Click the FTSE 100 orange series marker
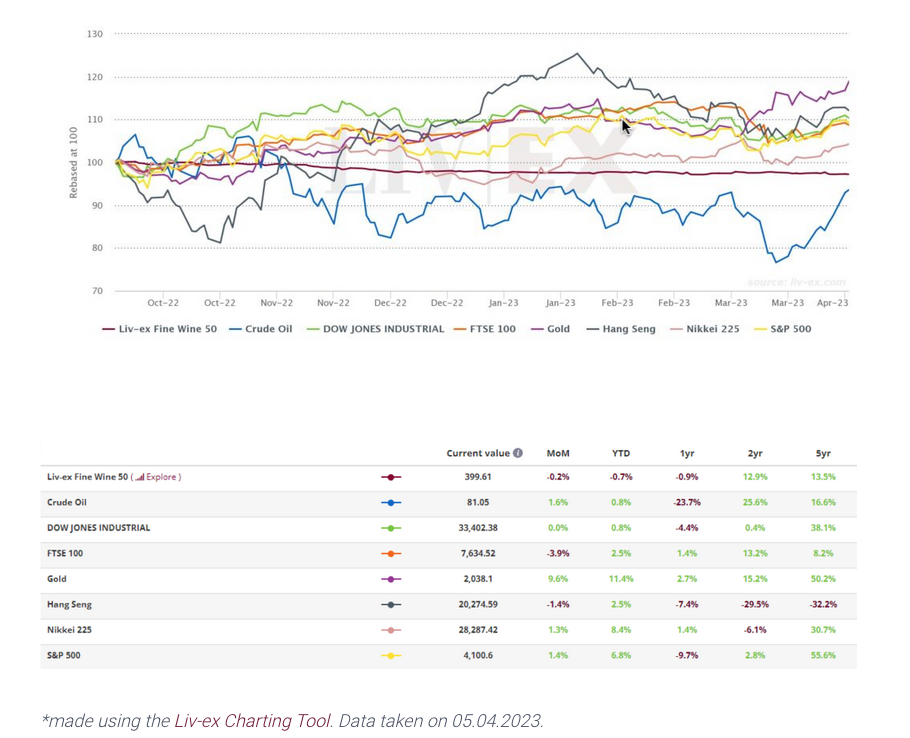 tap(391, 553)
